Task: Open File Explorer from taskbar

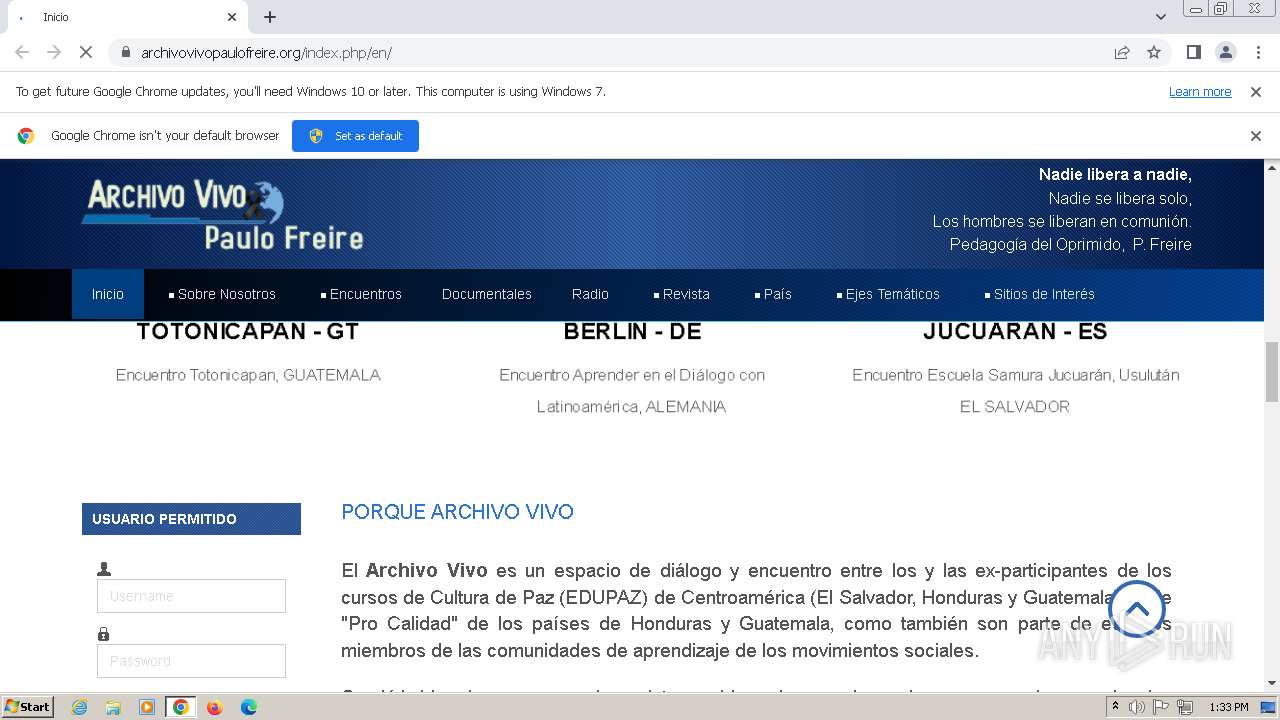Action: click(113, 707)
